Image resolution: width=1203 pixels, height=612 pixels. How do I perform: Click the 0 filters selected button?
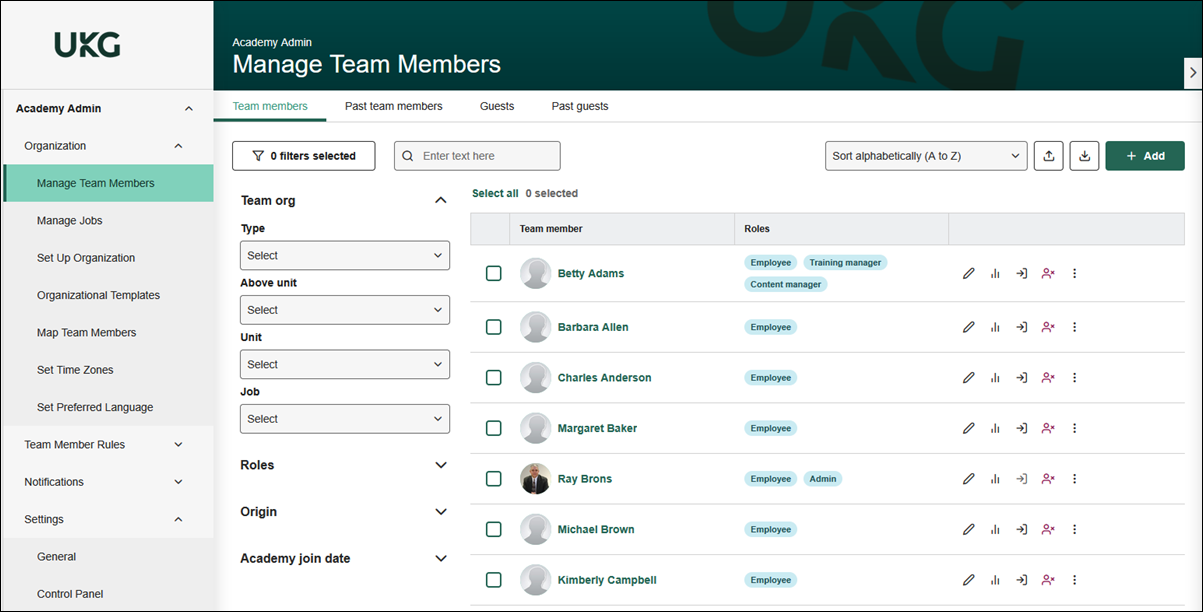click(x=304, y=156)
